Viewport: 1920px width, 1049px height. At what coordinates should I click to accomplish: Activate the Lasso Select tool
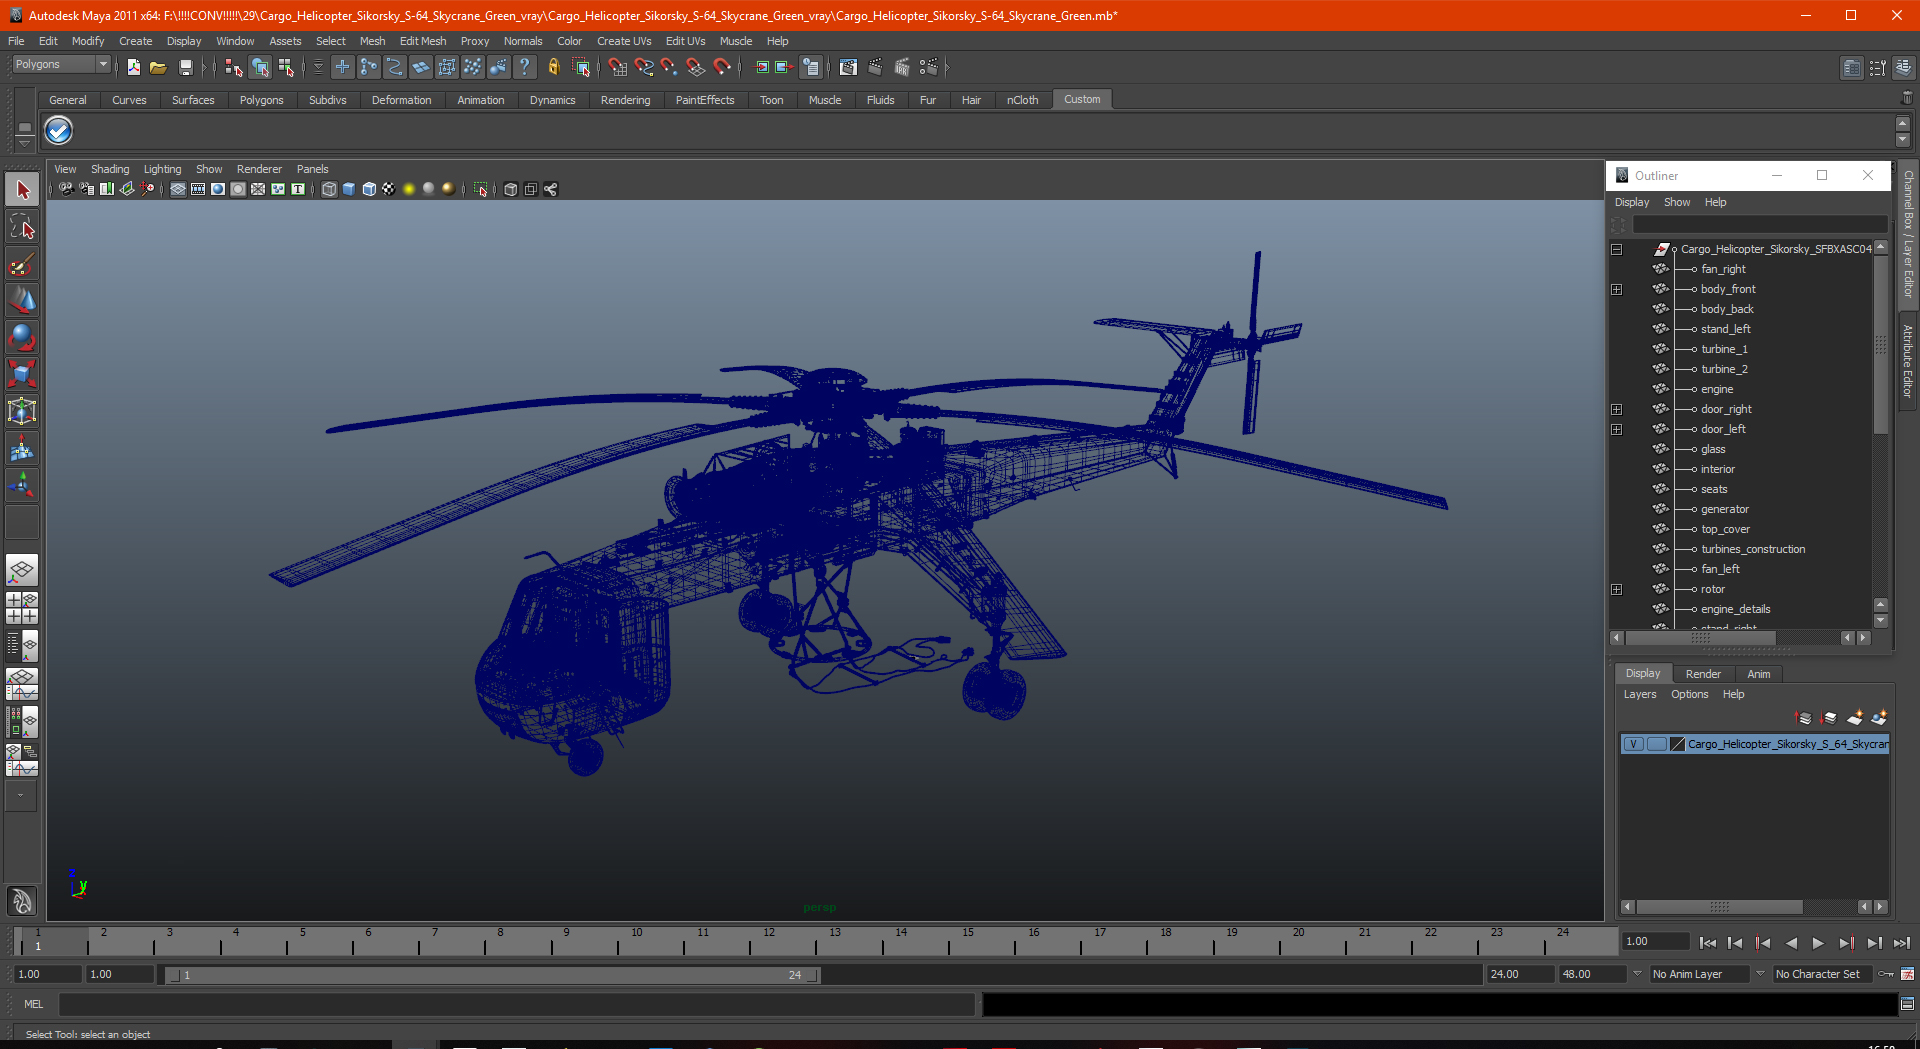pyautogui.click(x=22, y=226)
